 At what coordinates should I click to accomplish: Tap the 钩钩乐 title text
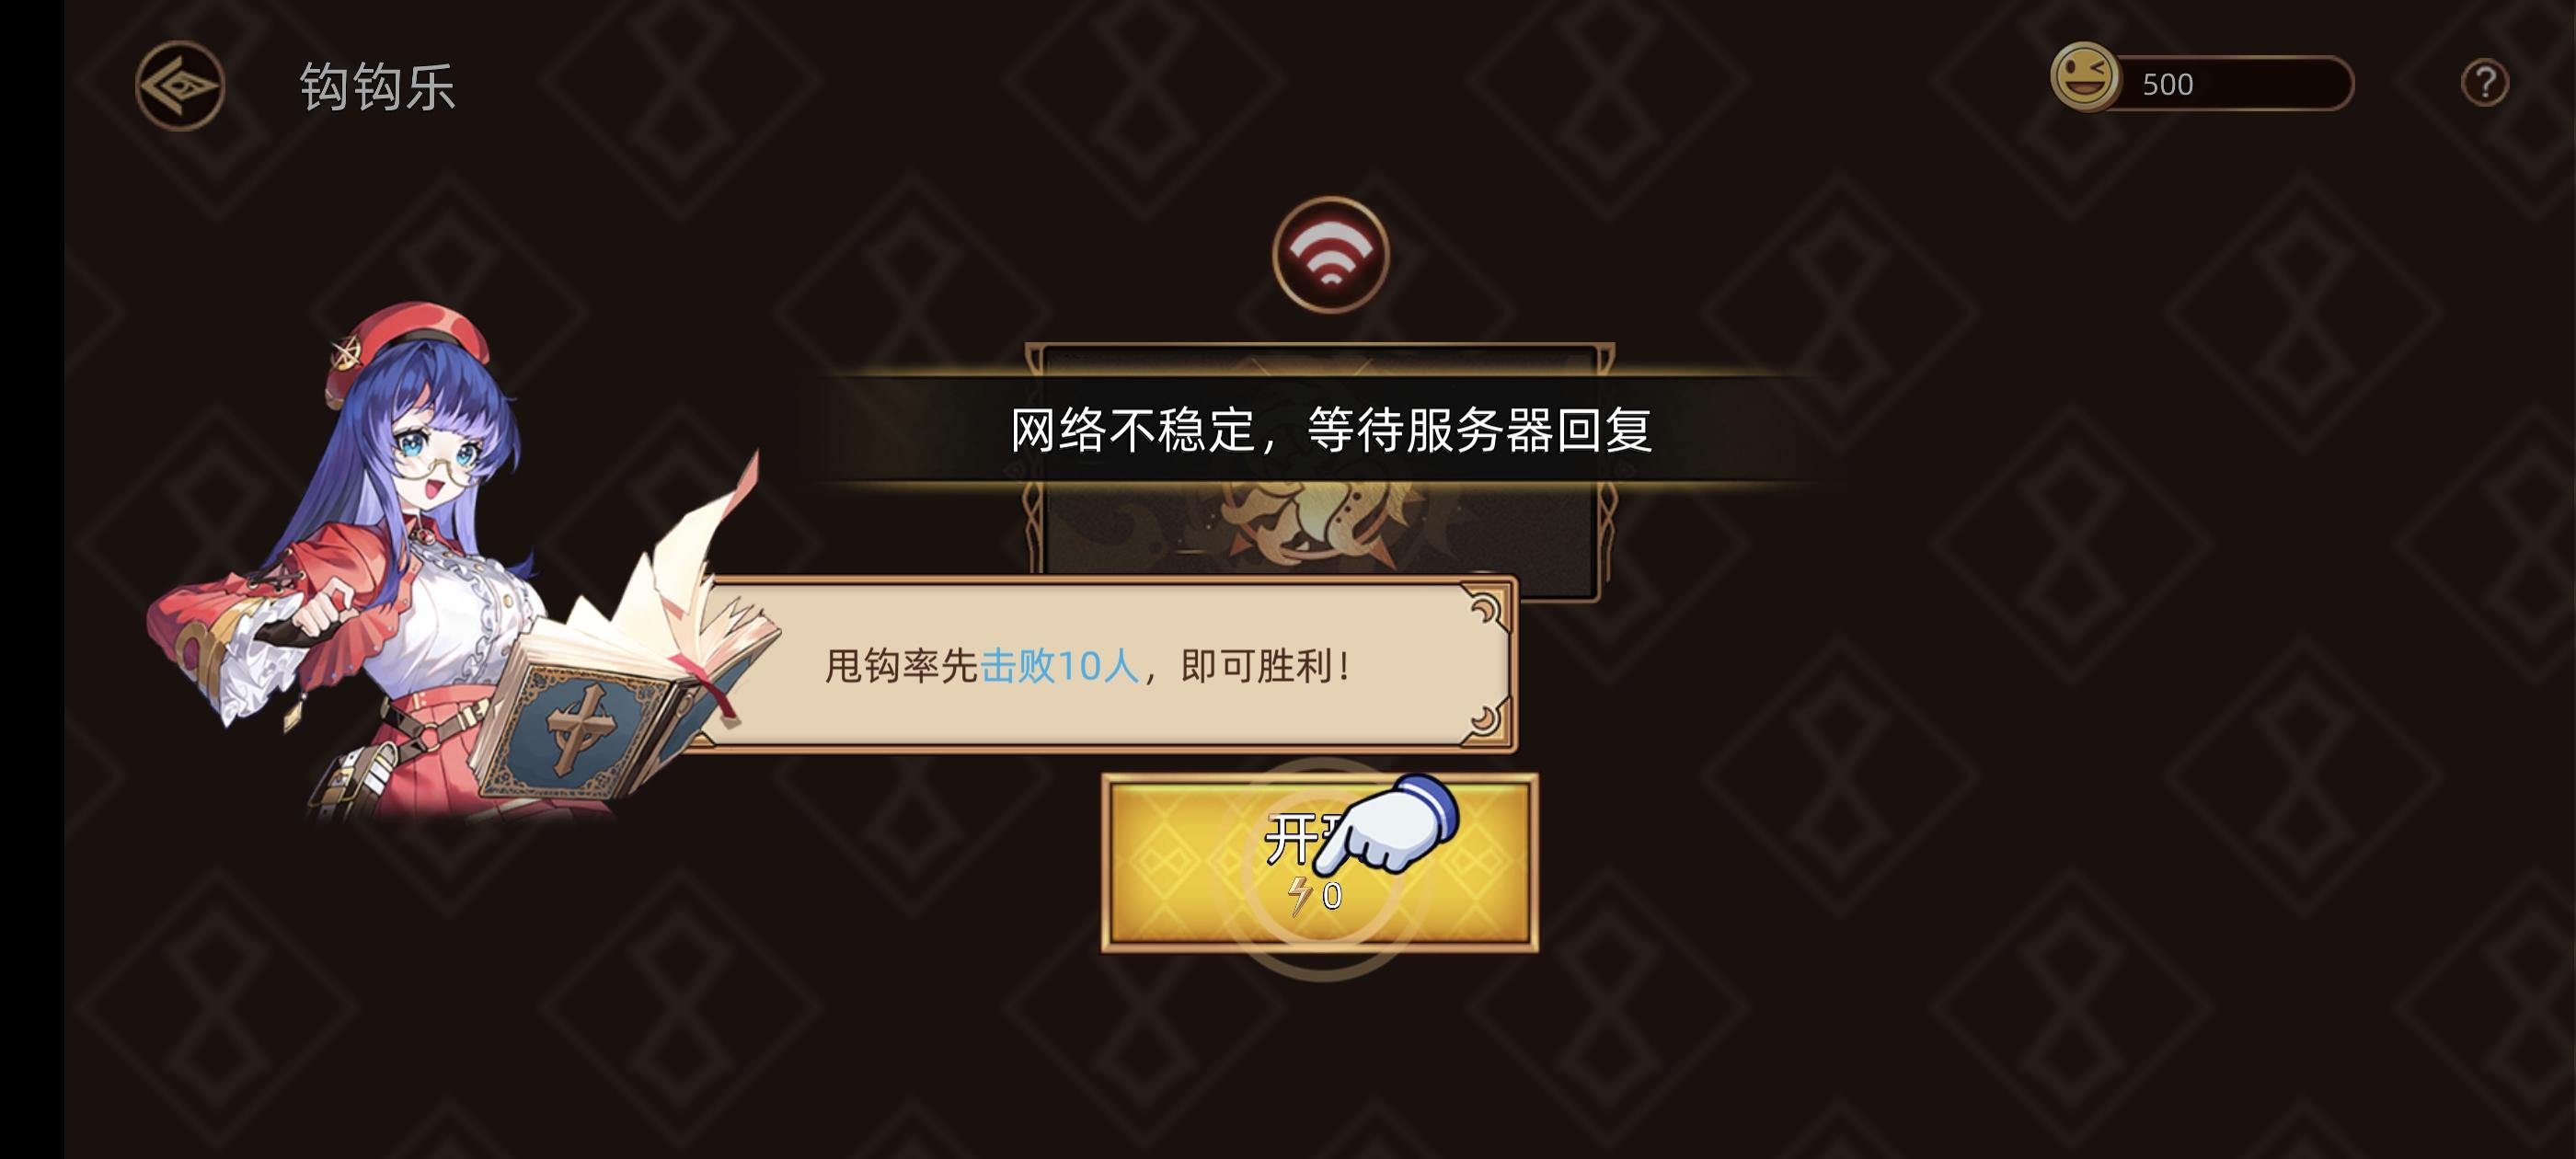click(x=377, y=86)
